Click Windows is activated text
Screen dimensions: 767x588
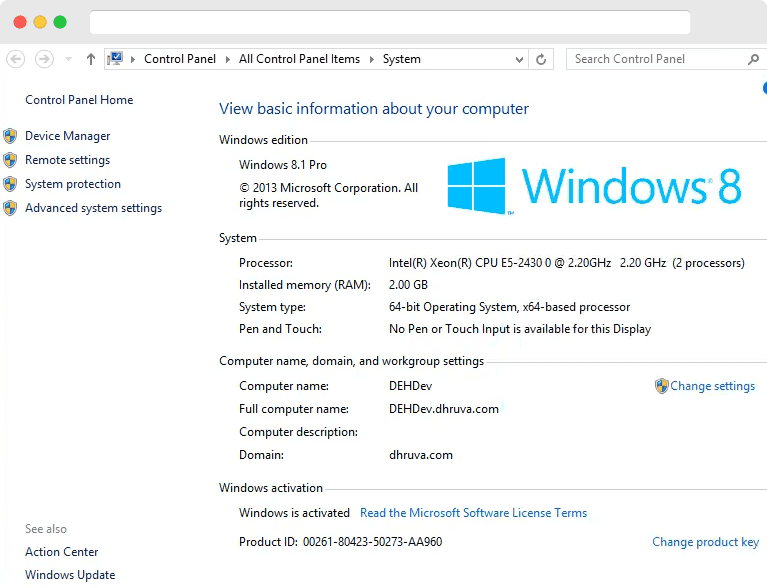click(294, 513)
